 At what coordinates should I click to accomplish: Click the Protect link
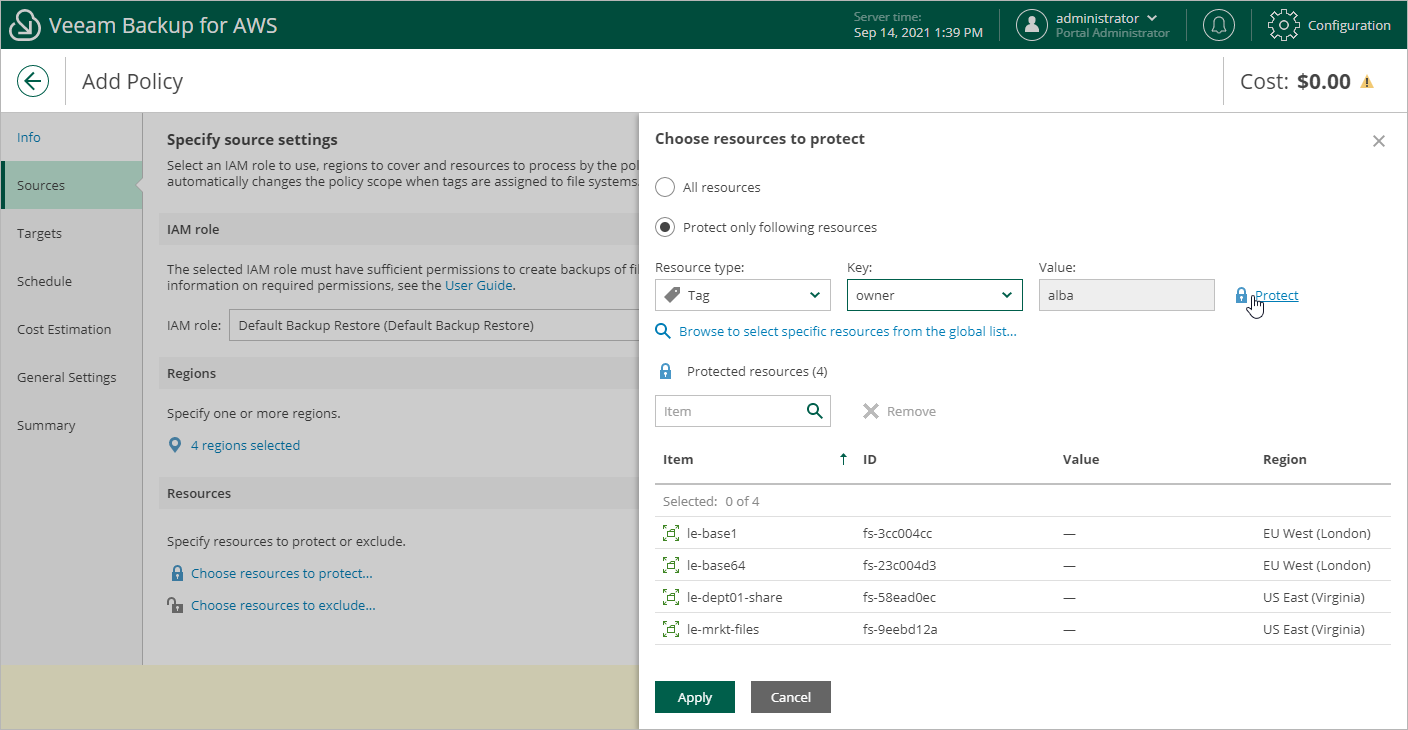pos(1276,295)
